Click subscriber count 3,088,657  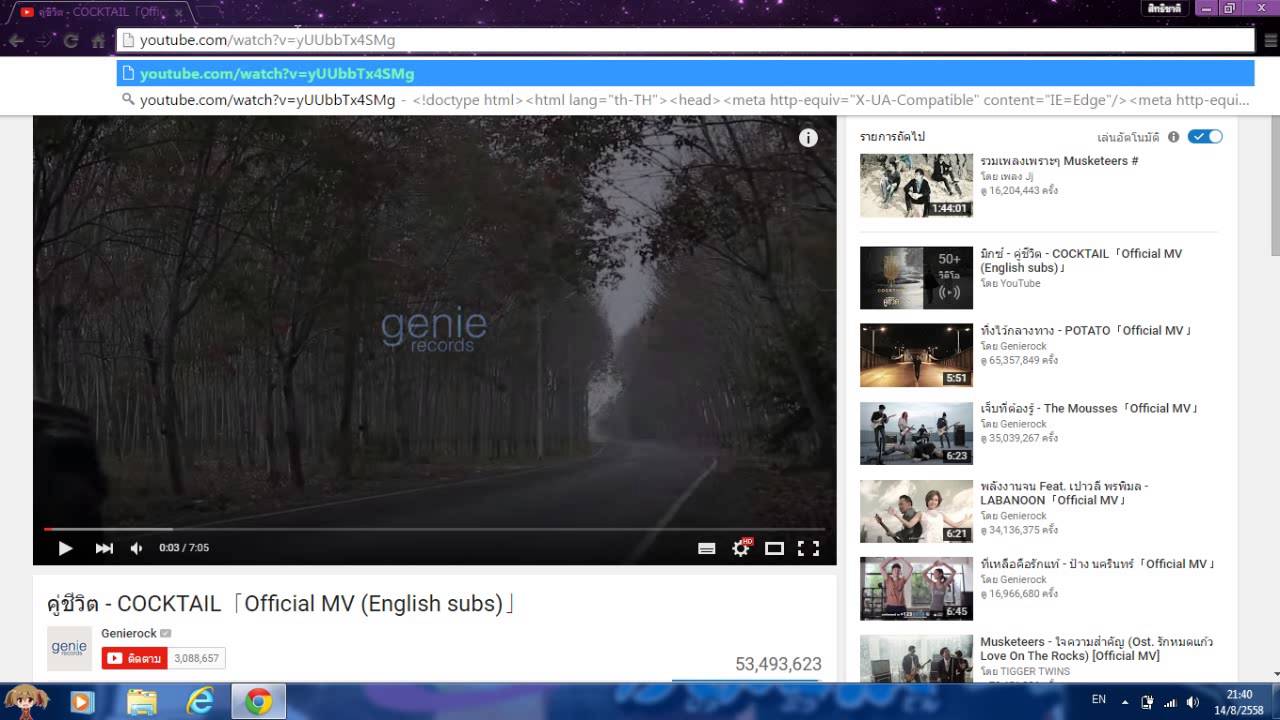[196, 659]
